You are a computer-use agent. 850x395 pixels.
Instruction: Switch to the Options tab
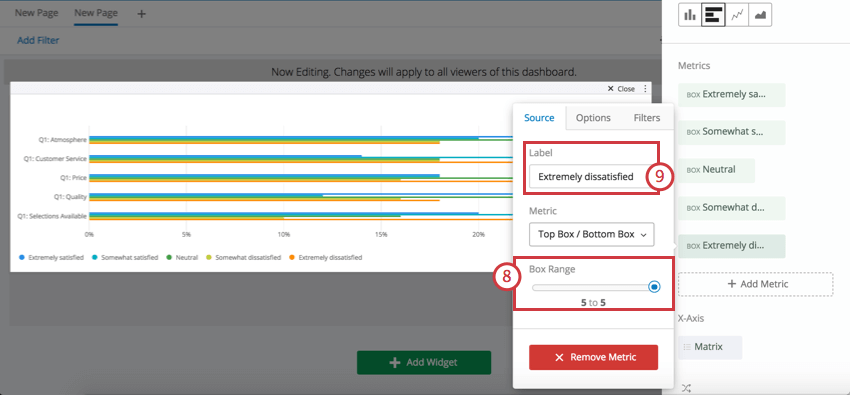tap(593, 118)
